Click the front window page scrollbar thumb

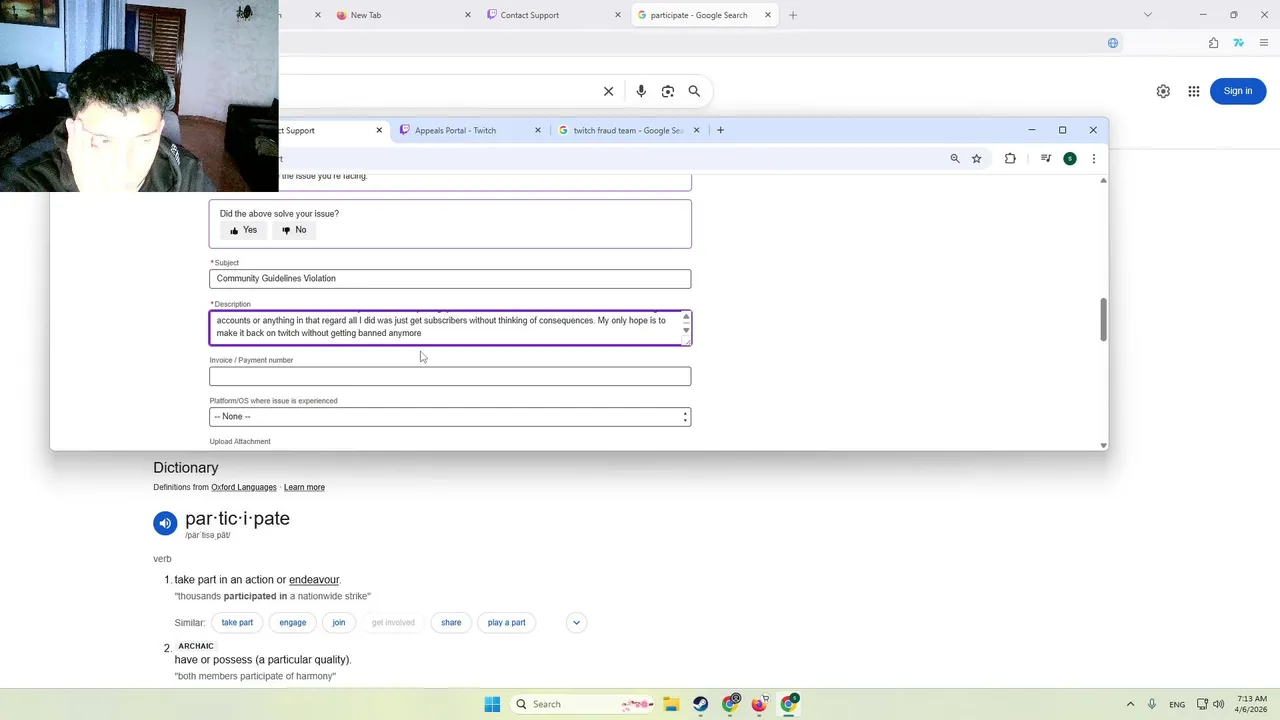pyautogui.click(x=1103, y=320)
